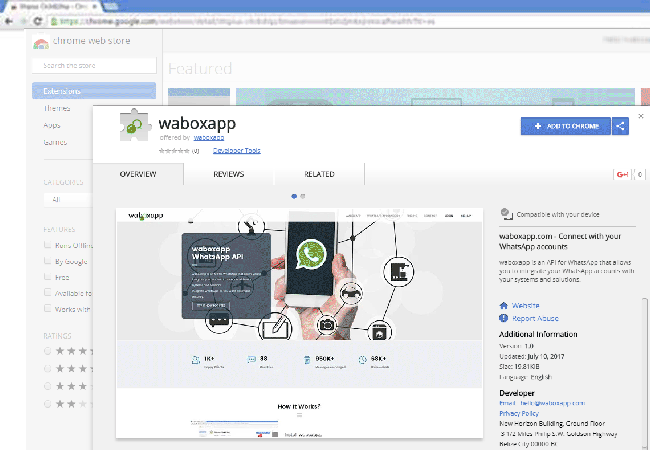Switch to the Reviews tab
The image size is (650, 450).
point(229,174)
